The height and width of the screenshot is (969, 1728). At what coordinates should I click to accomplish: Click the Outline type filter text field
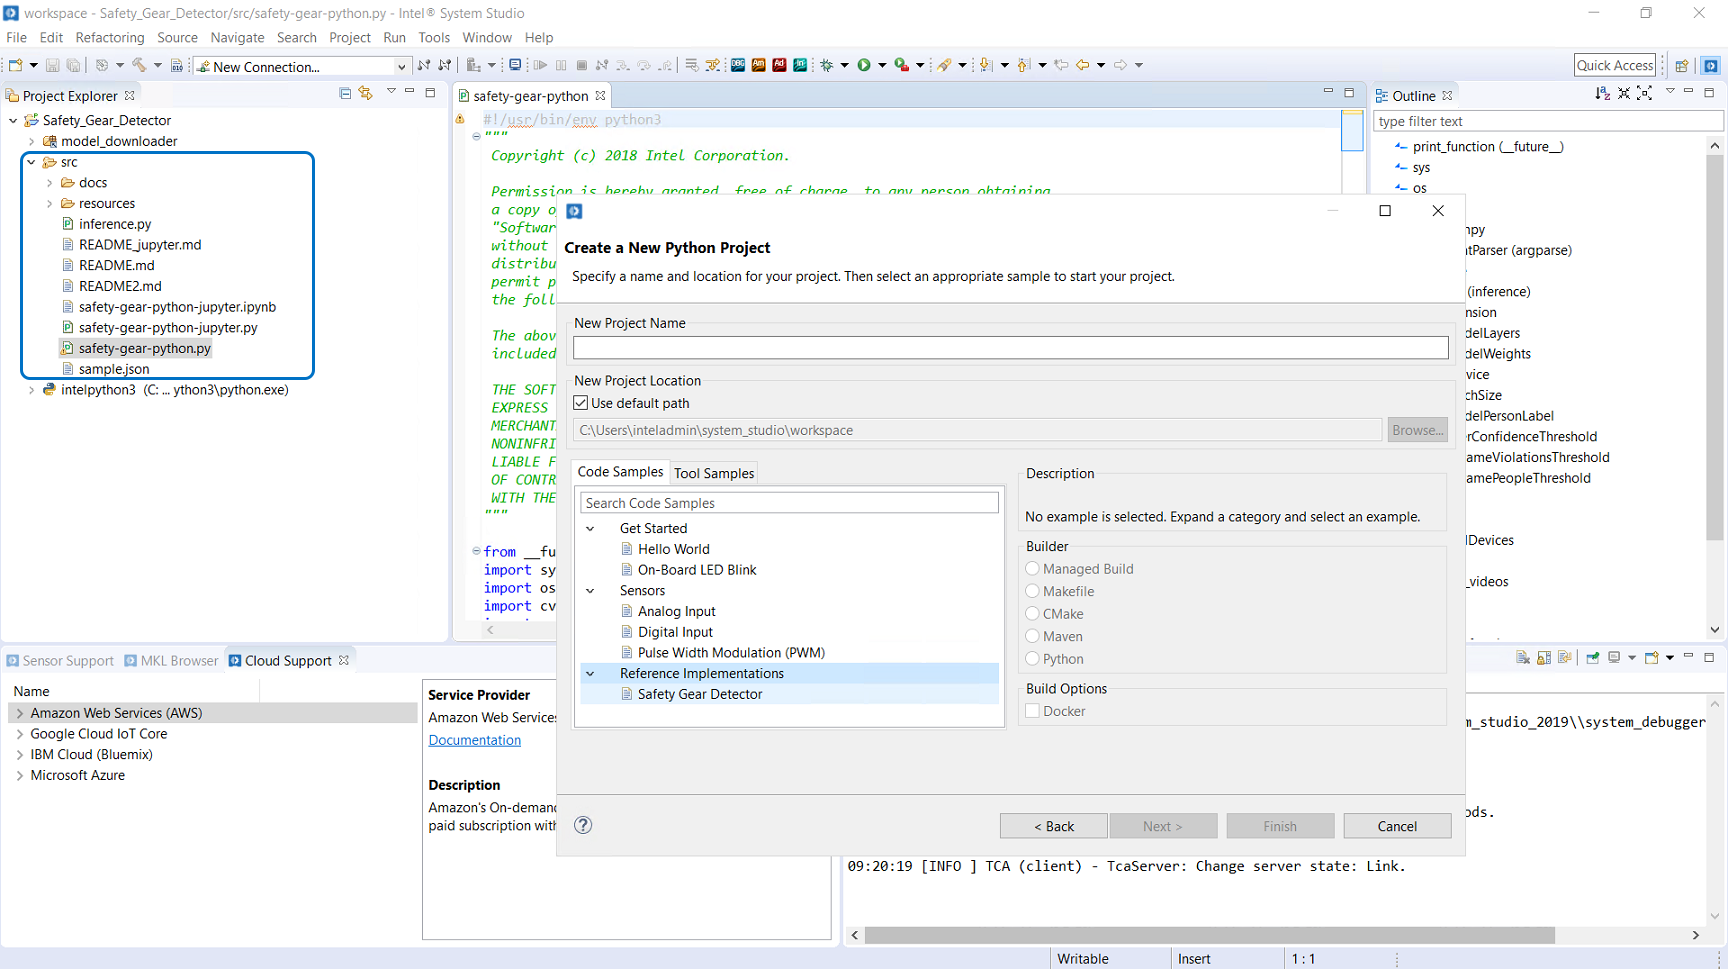[1548, 121]
